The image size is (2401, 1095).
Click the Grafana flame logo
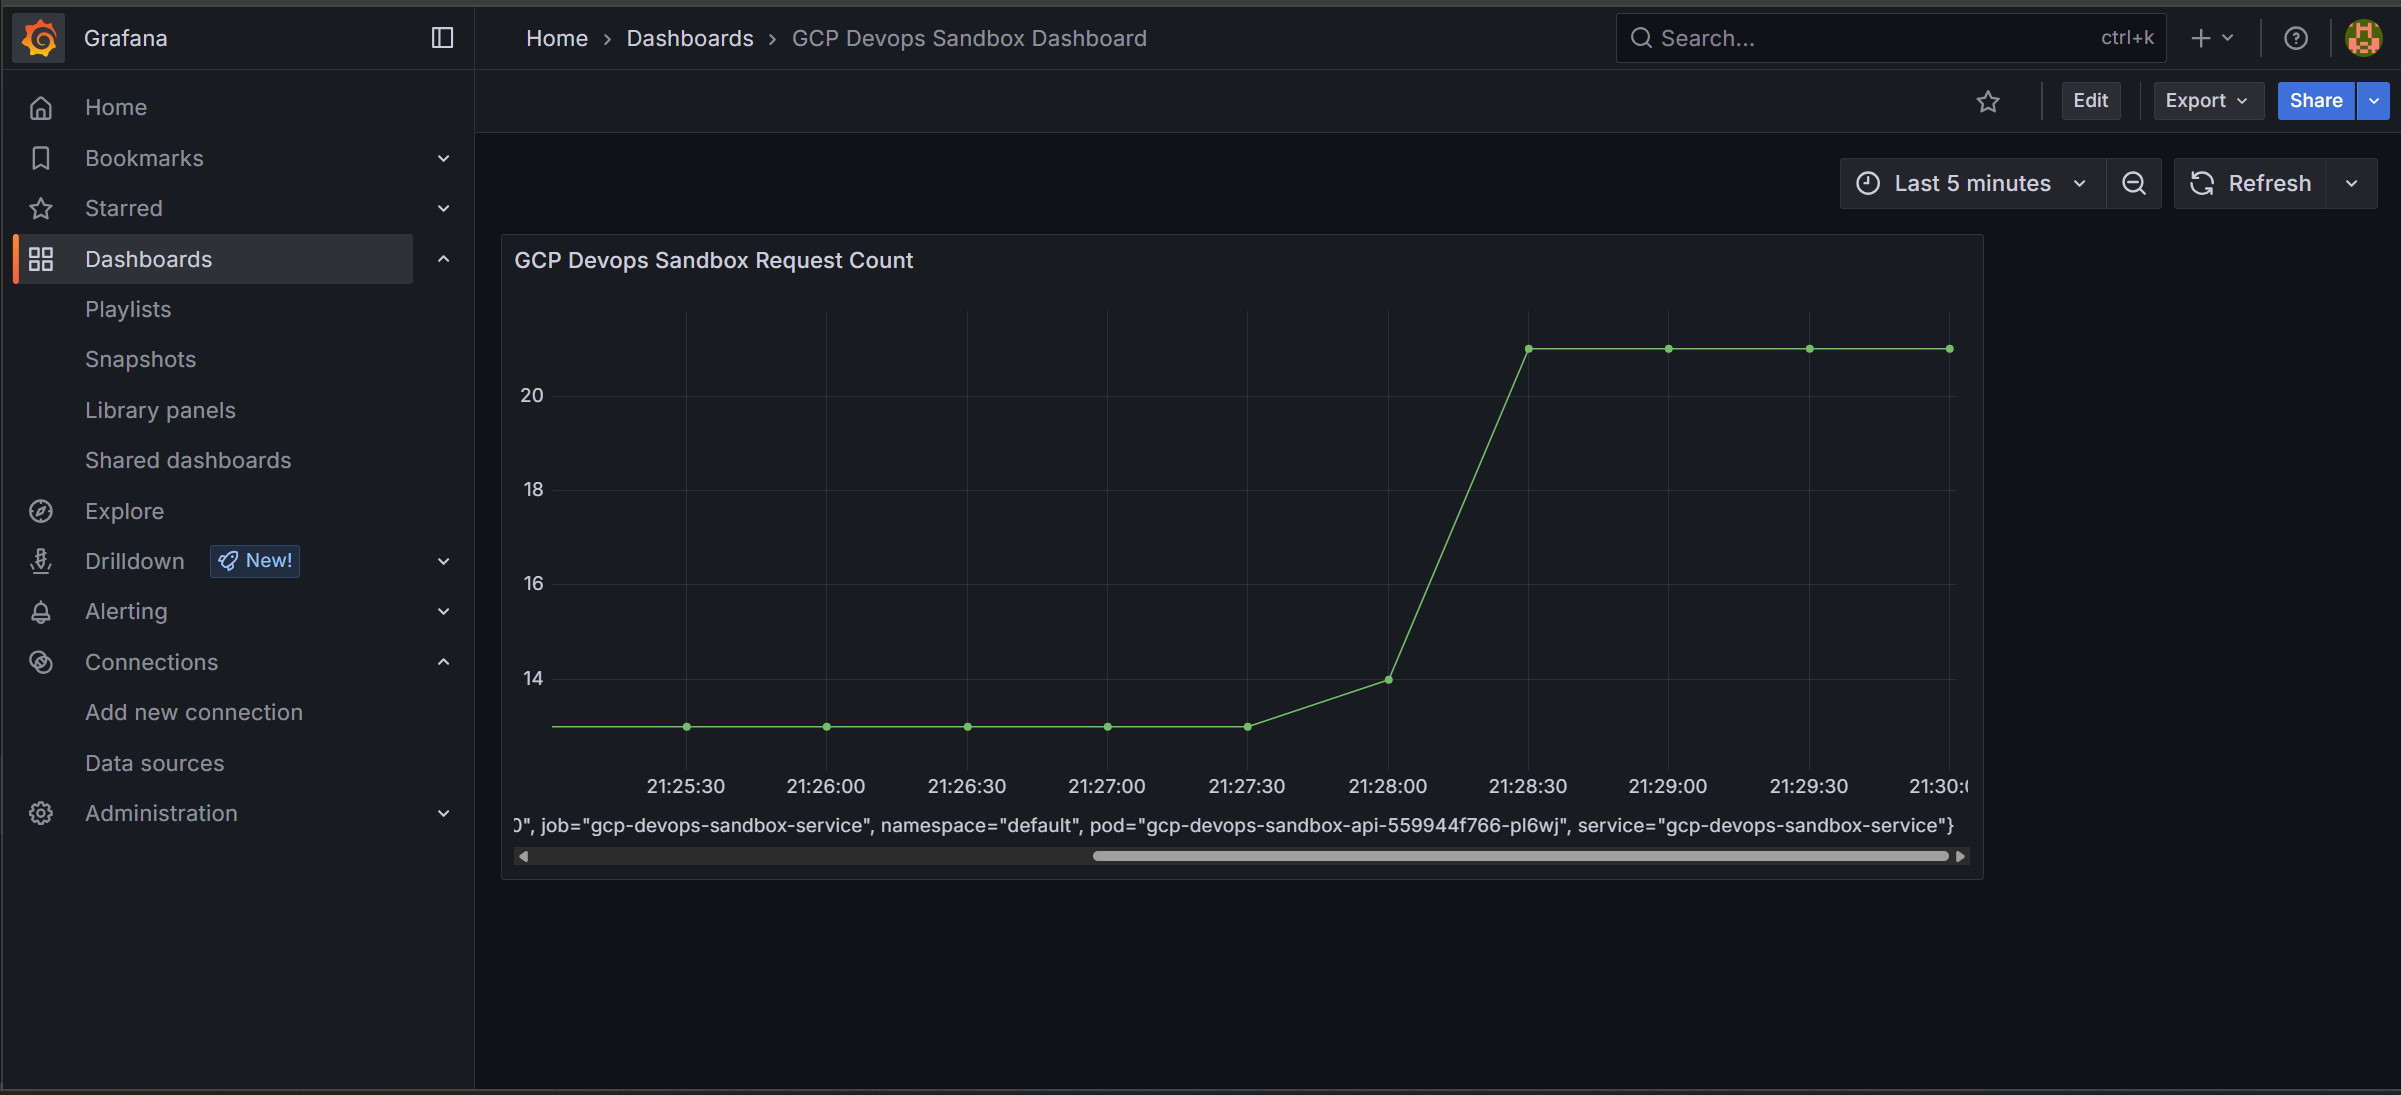[x=39, y=38]
